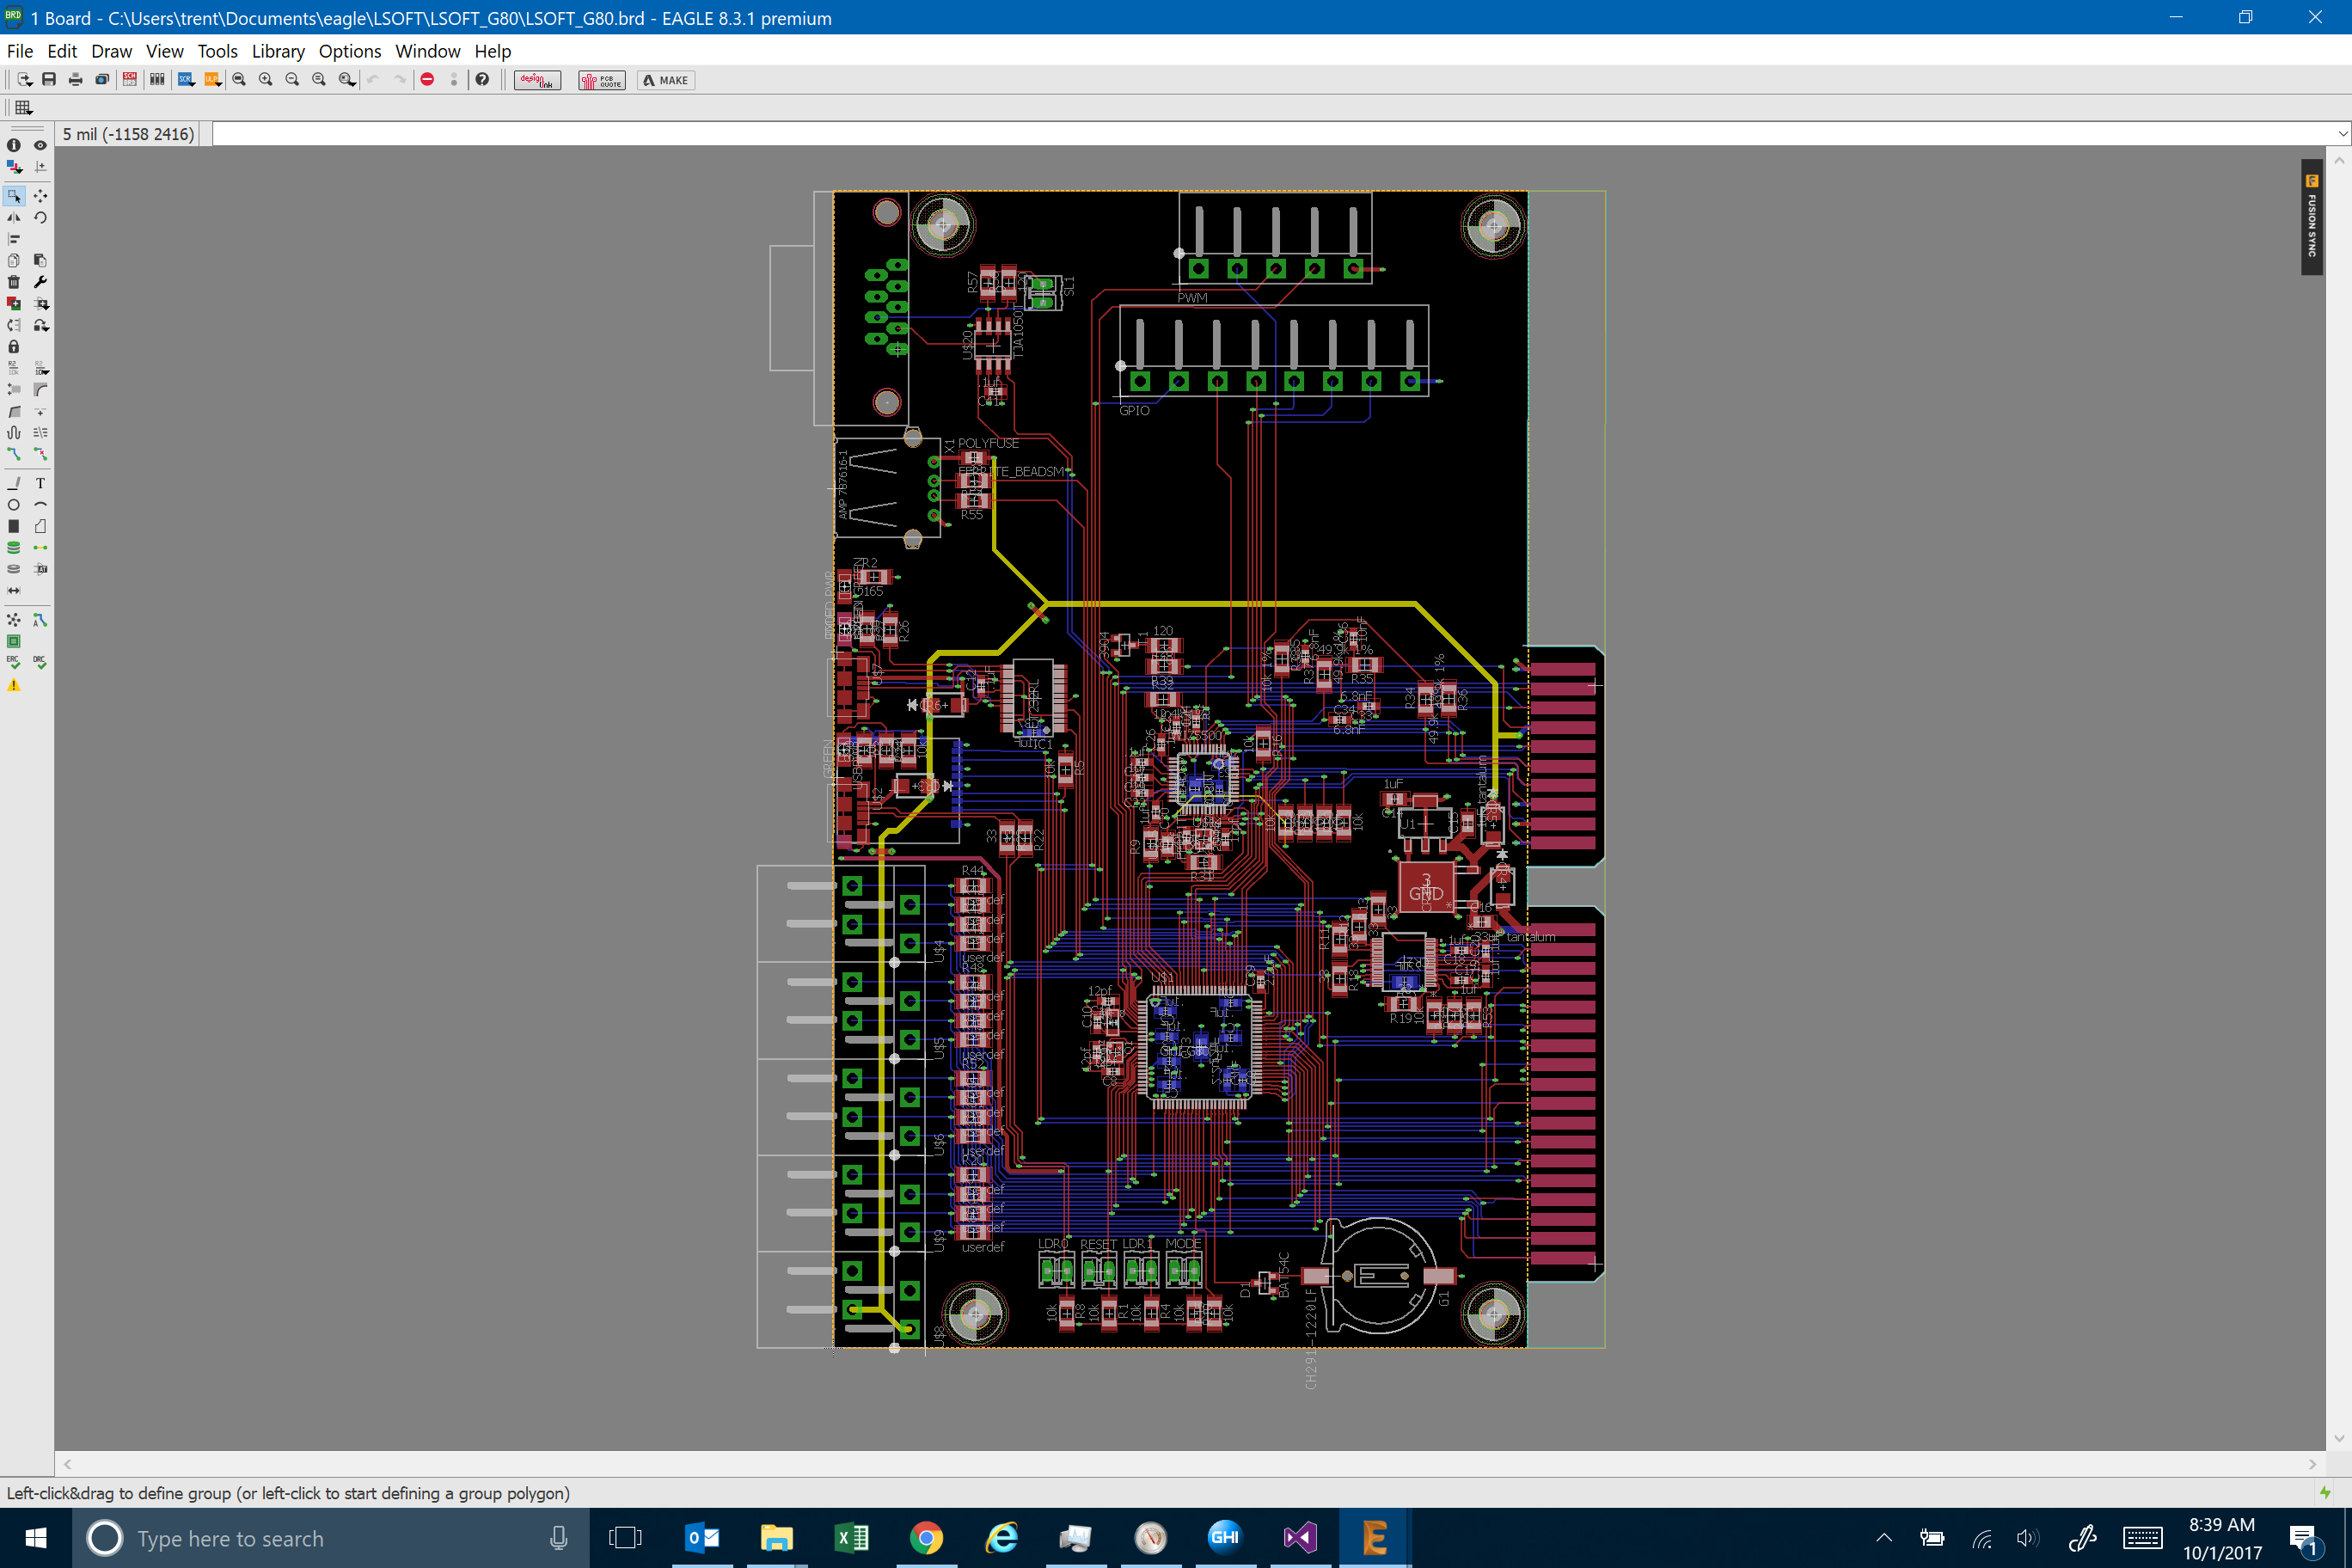The image size is (2352, 1568).
Task: Print the board layout
Action: point(75,80)
